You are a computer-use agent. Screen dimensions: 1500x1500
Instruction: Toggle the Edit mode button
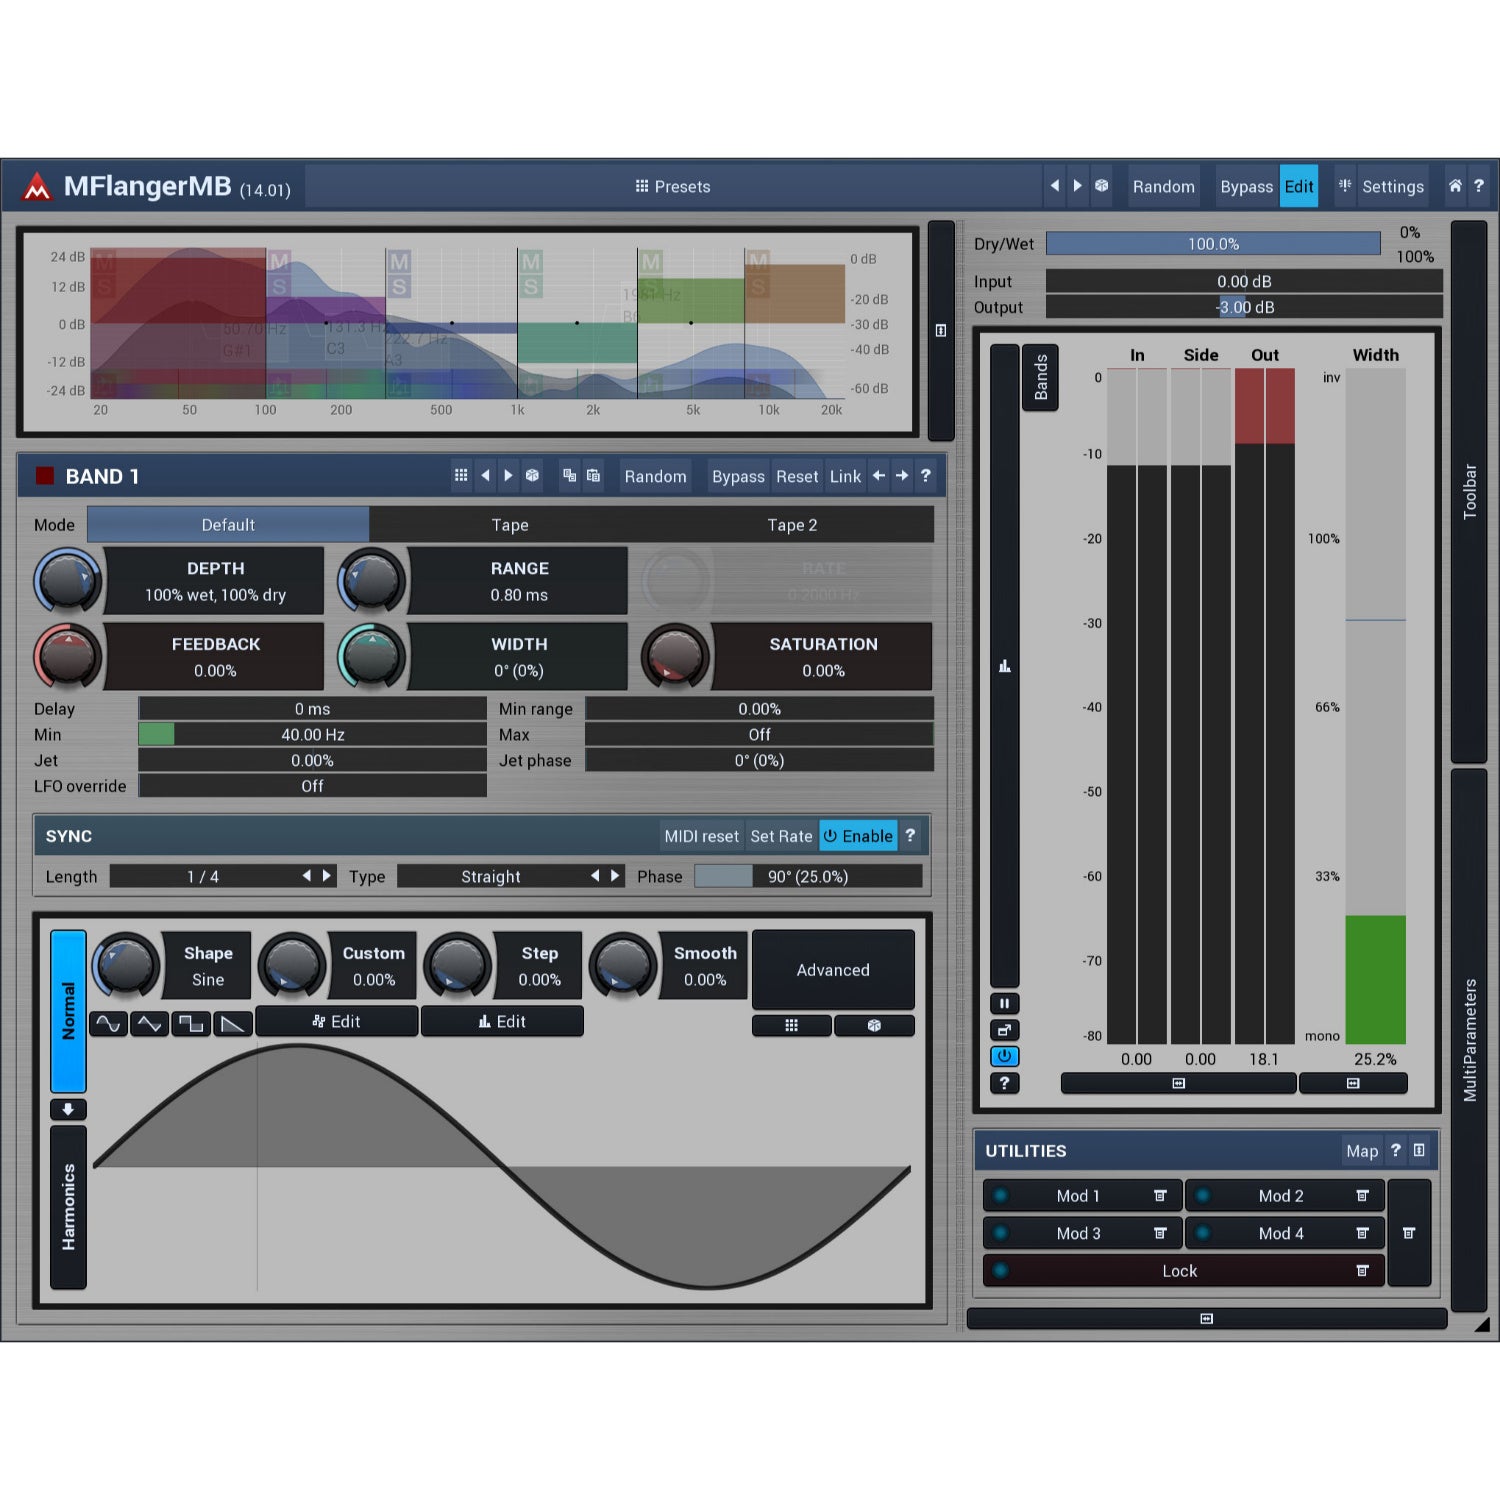coord(1299,187)
